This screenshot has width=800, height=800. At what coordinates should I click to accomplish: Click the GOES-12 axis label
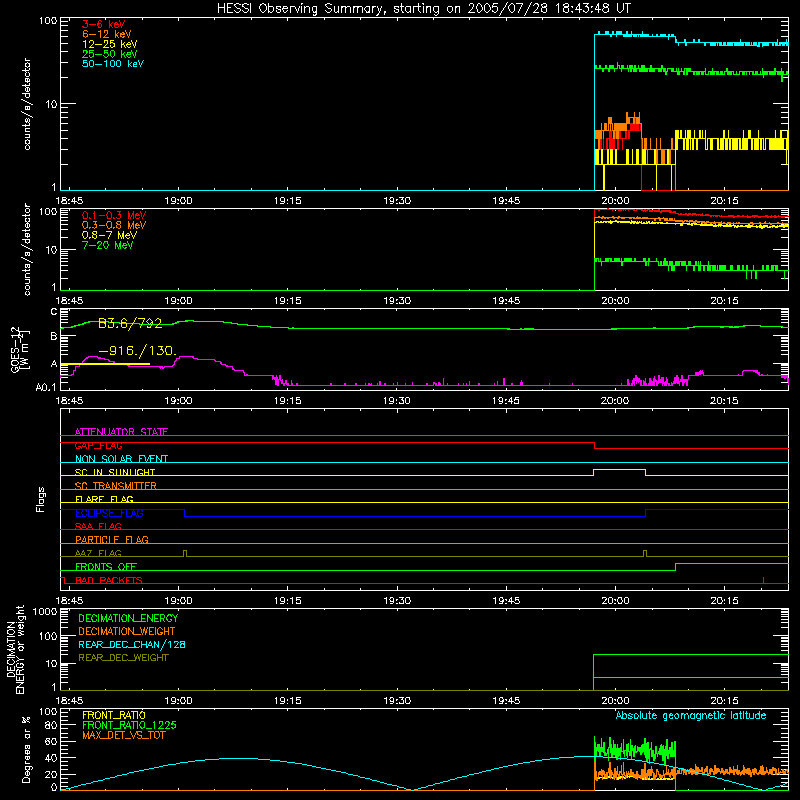click(19, 349)
